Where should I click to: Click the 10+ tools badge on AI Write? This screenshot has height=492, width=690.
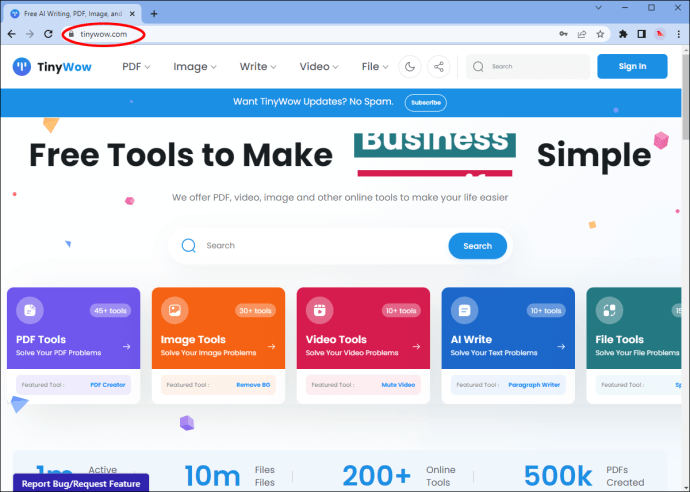546,311
